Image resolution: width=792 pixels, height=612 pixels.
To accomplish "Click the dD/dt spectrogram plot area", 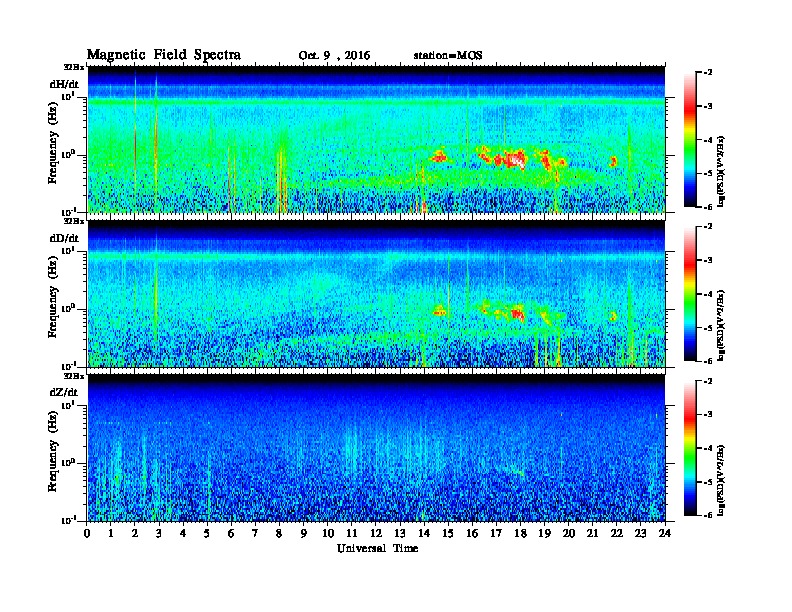I will 376,293.
